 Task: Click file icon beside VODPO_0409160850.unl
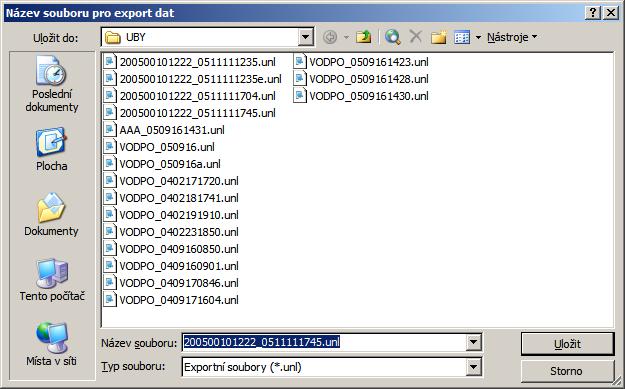click(110, 249)
